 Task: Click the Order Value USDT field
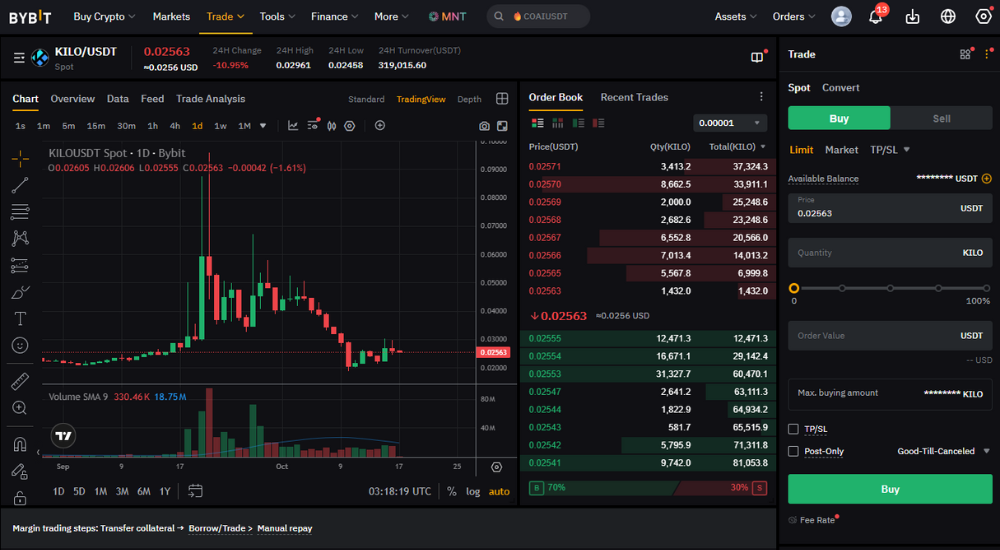(890, 336)
